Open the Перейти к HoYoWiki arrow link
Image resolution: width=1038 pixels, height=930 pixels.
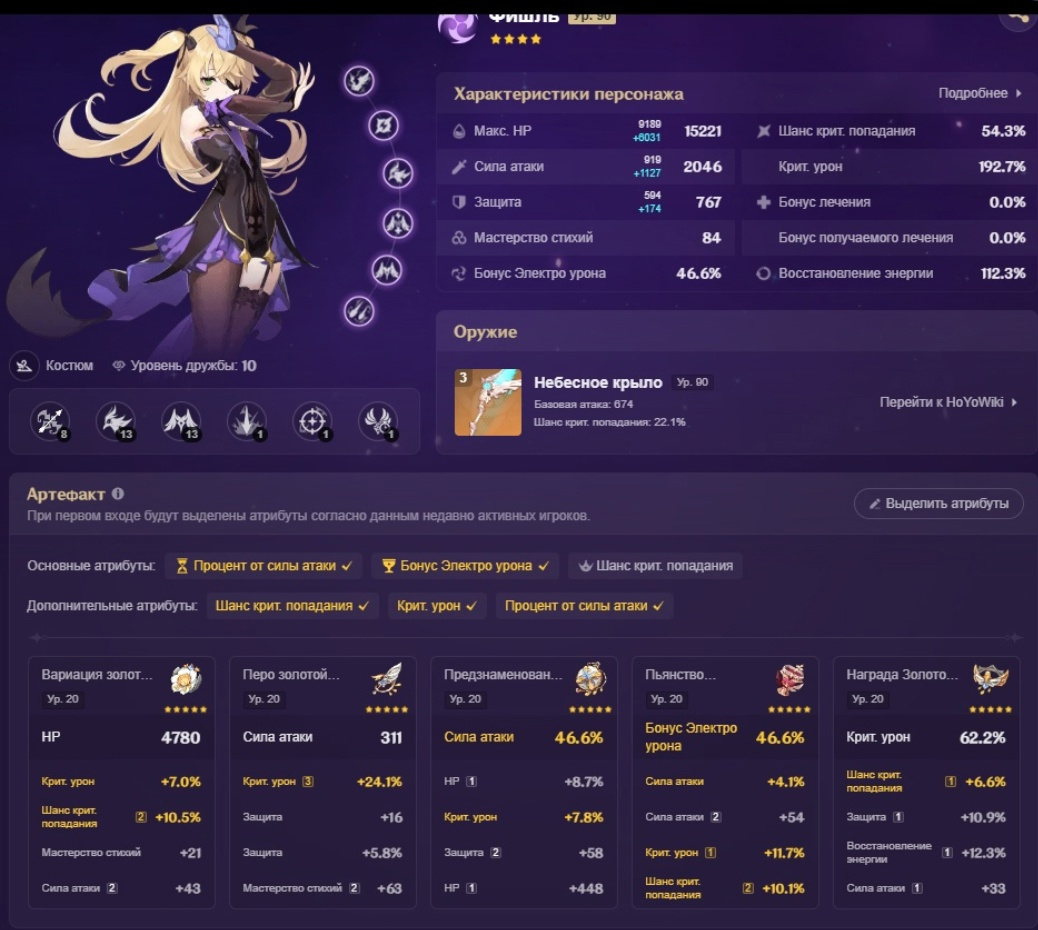pos(948,402)
